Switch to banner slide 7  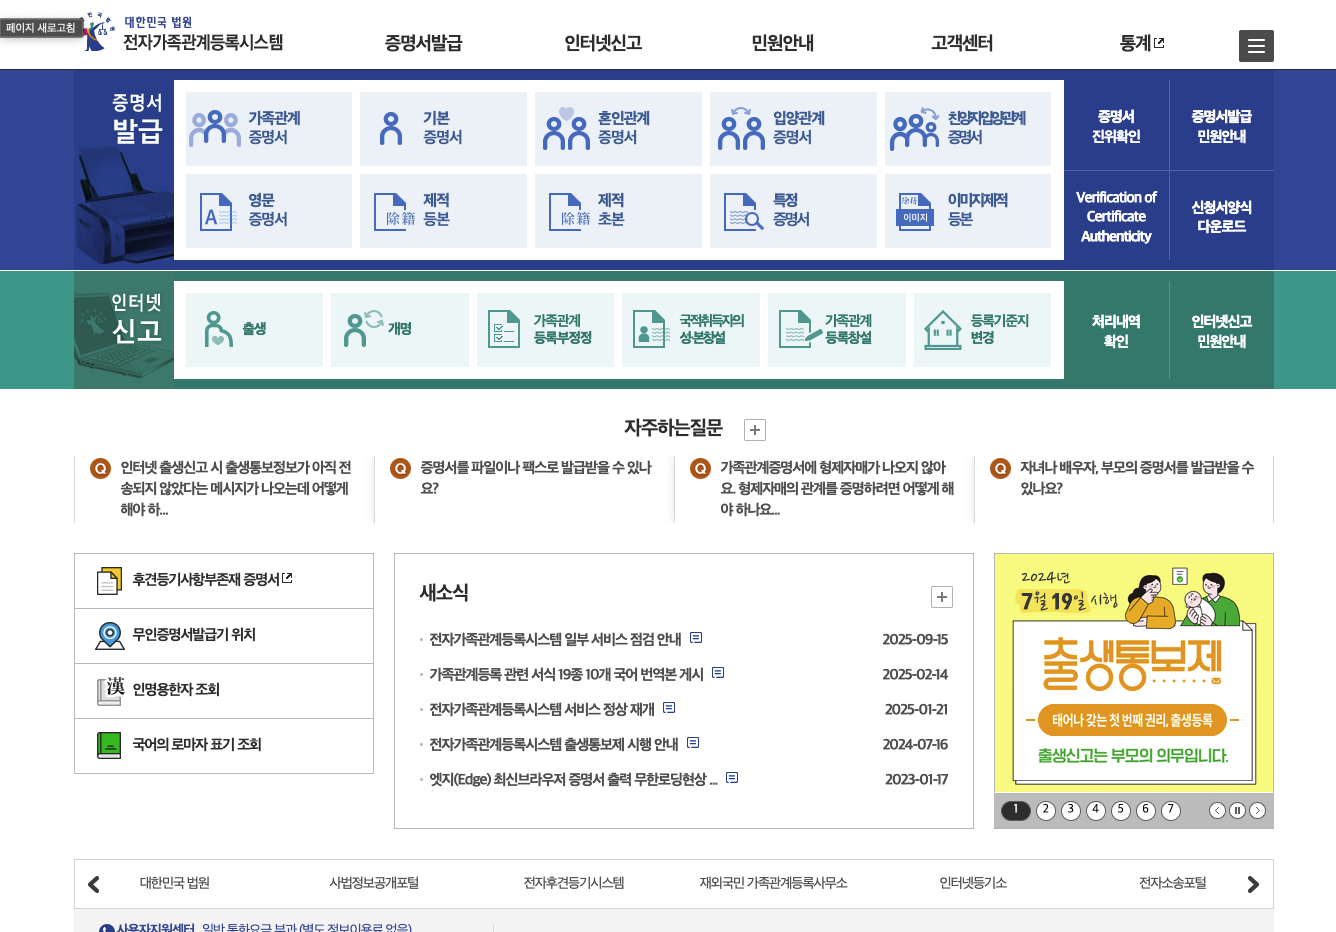point(1171,811)
